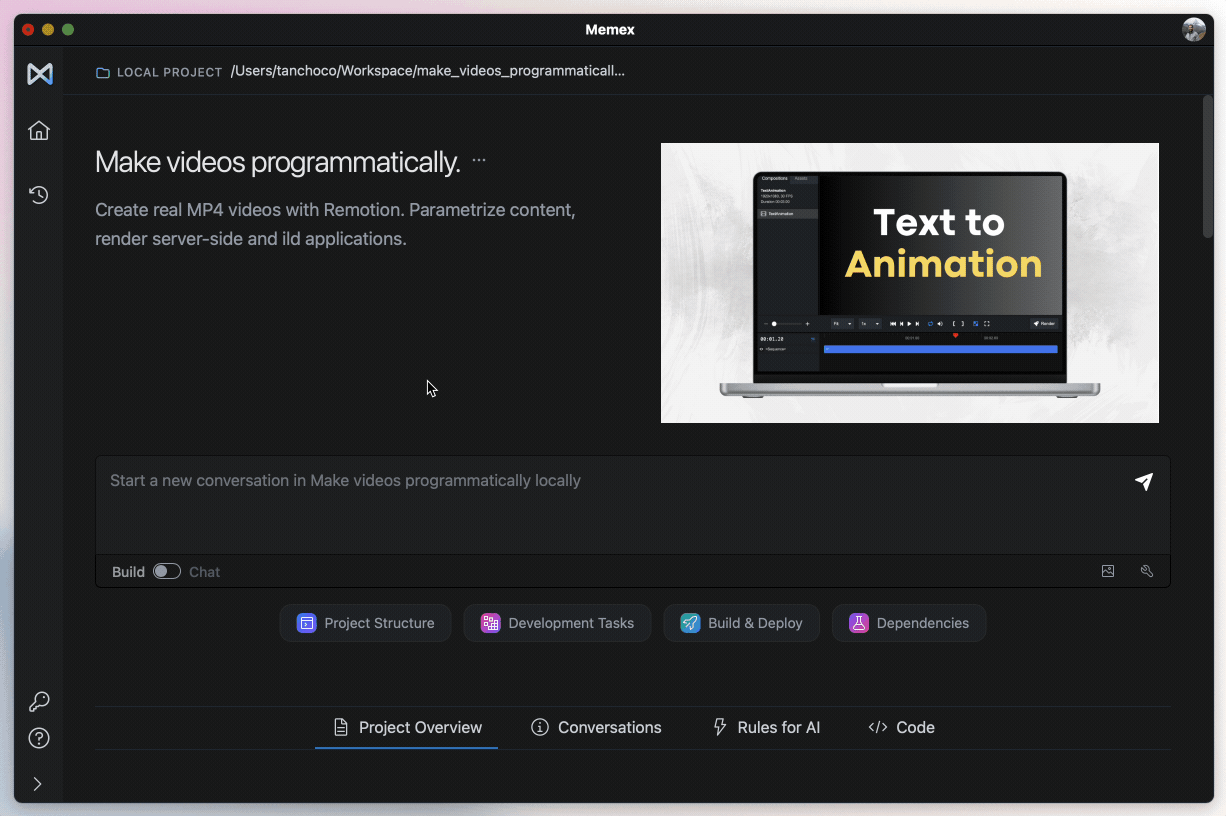The height and width of the screenshot is (816, 1226).
Task: Send the message with the paper plane icon
Action: [x=1144, y=482]
